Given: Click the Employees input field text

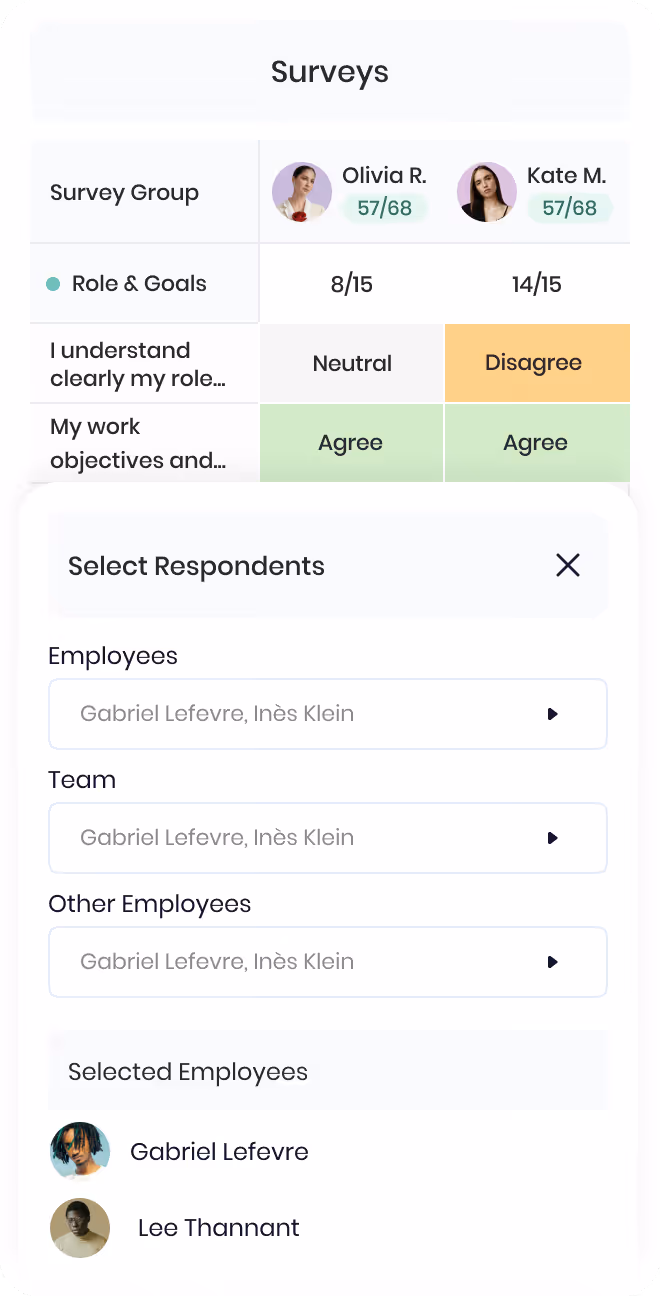Looking at the screenshot, I should click(217, 714).
